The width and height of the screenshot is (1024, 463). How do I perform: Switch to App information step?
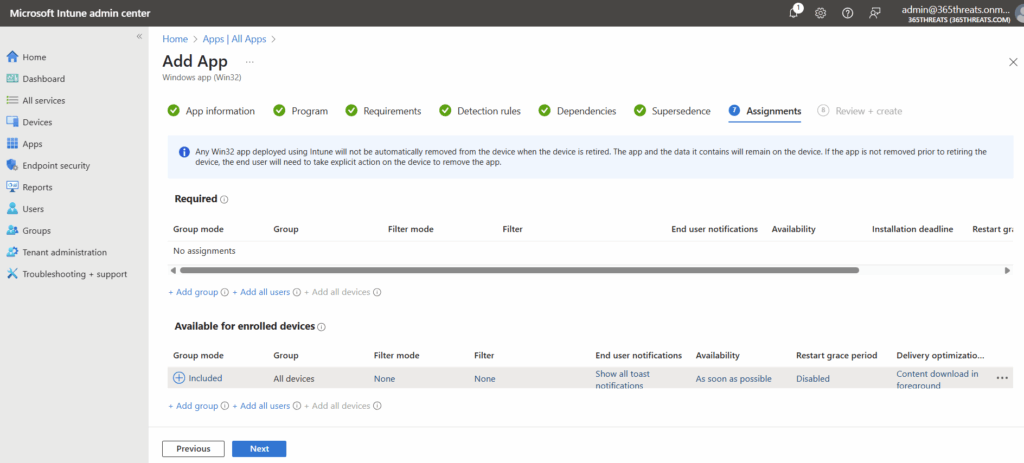(x=212, y=111)
